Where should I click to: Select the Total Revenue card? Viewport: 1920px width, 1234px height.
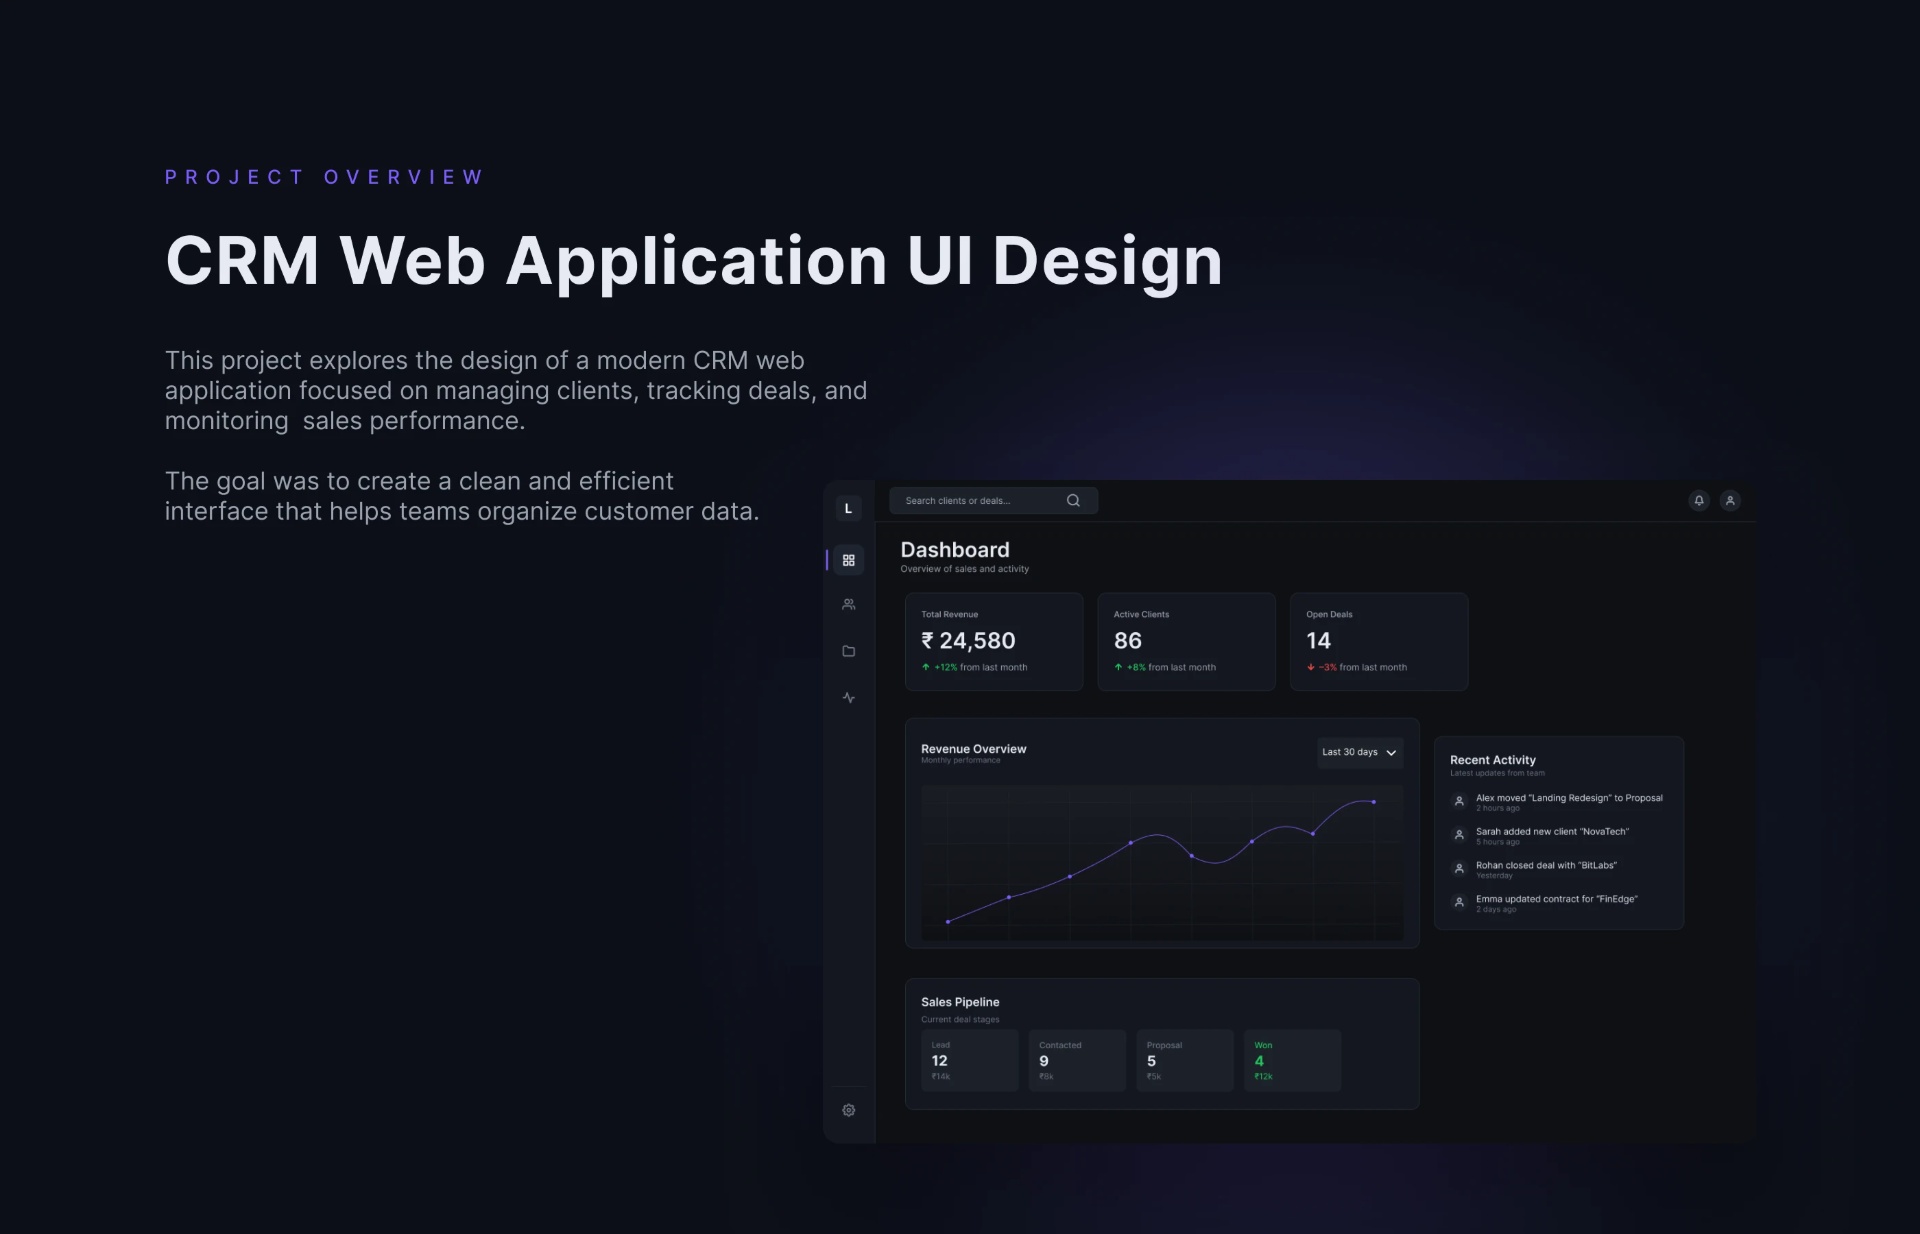pyautogui.click(x=994, y=642)
